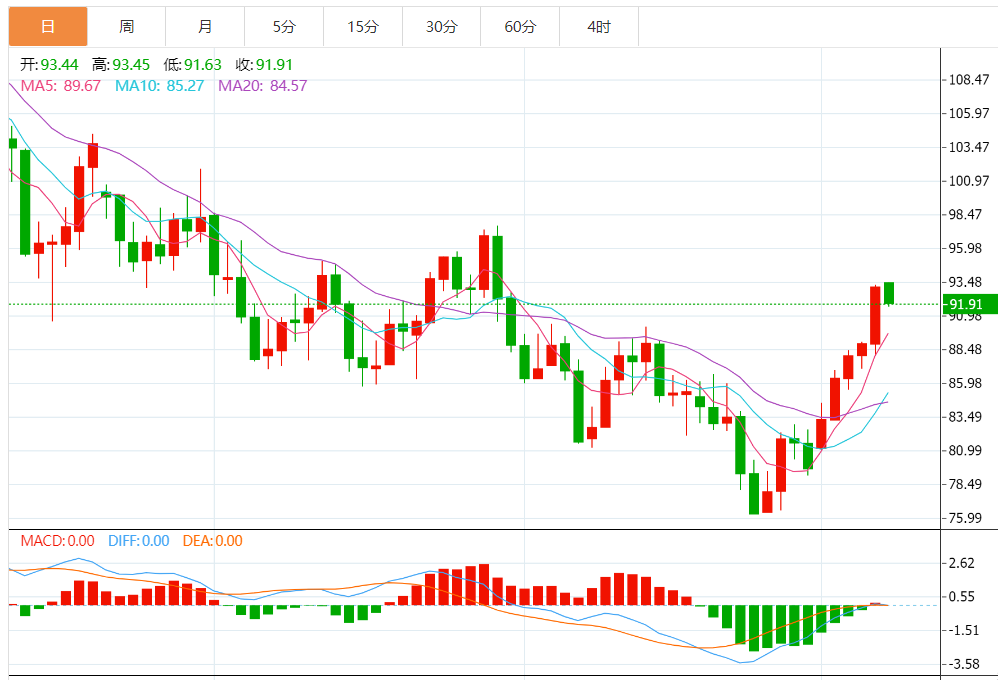Switch to the 月 monthly tab
The width and height of the screenshot is (998, 680).
(205, 27)
